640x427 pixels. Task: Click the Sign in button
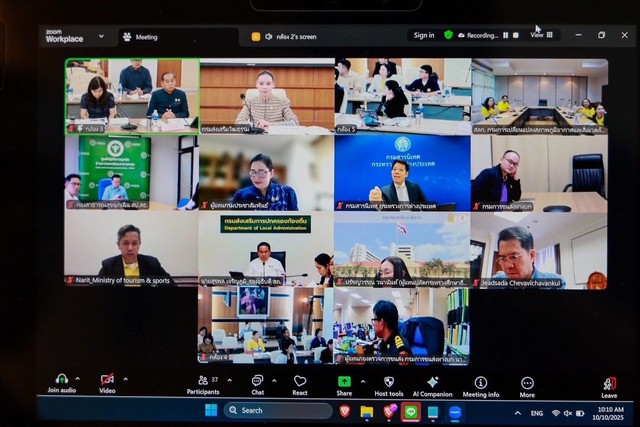[x=424, y=35]
